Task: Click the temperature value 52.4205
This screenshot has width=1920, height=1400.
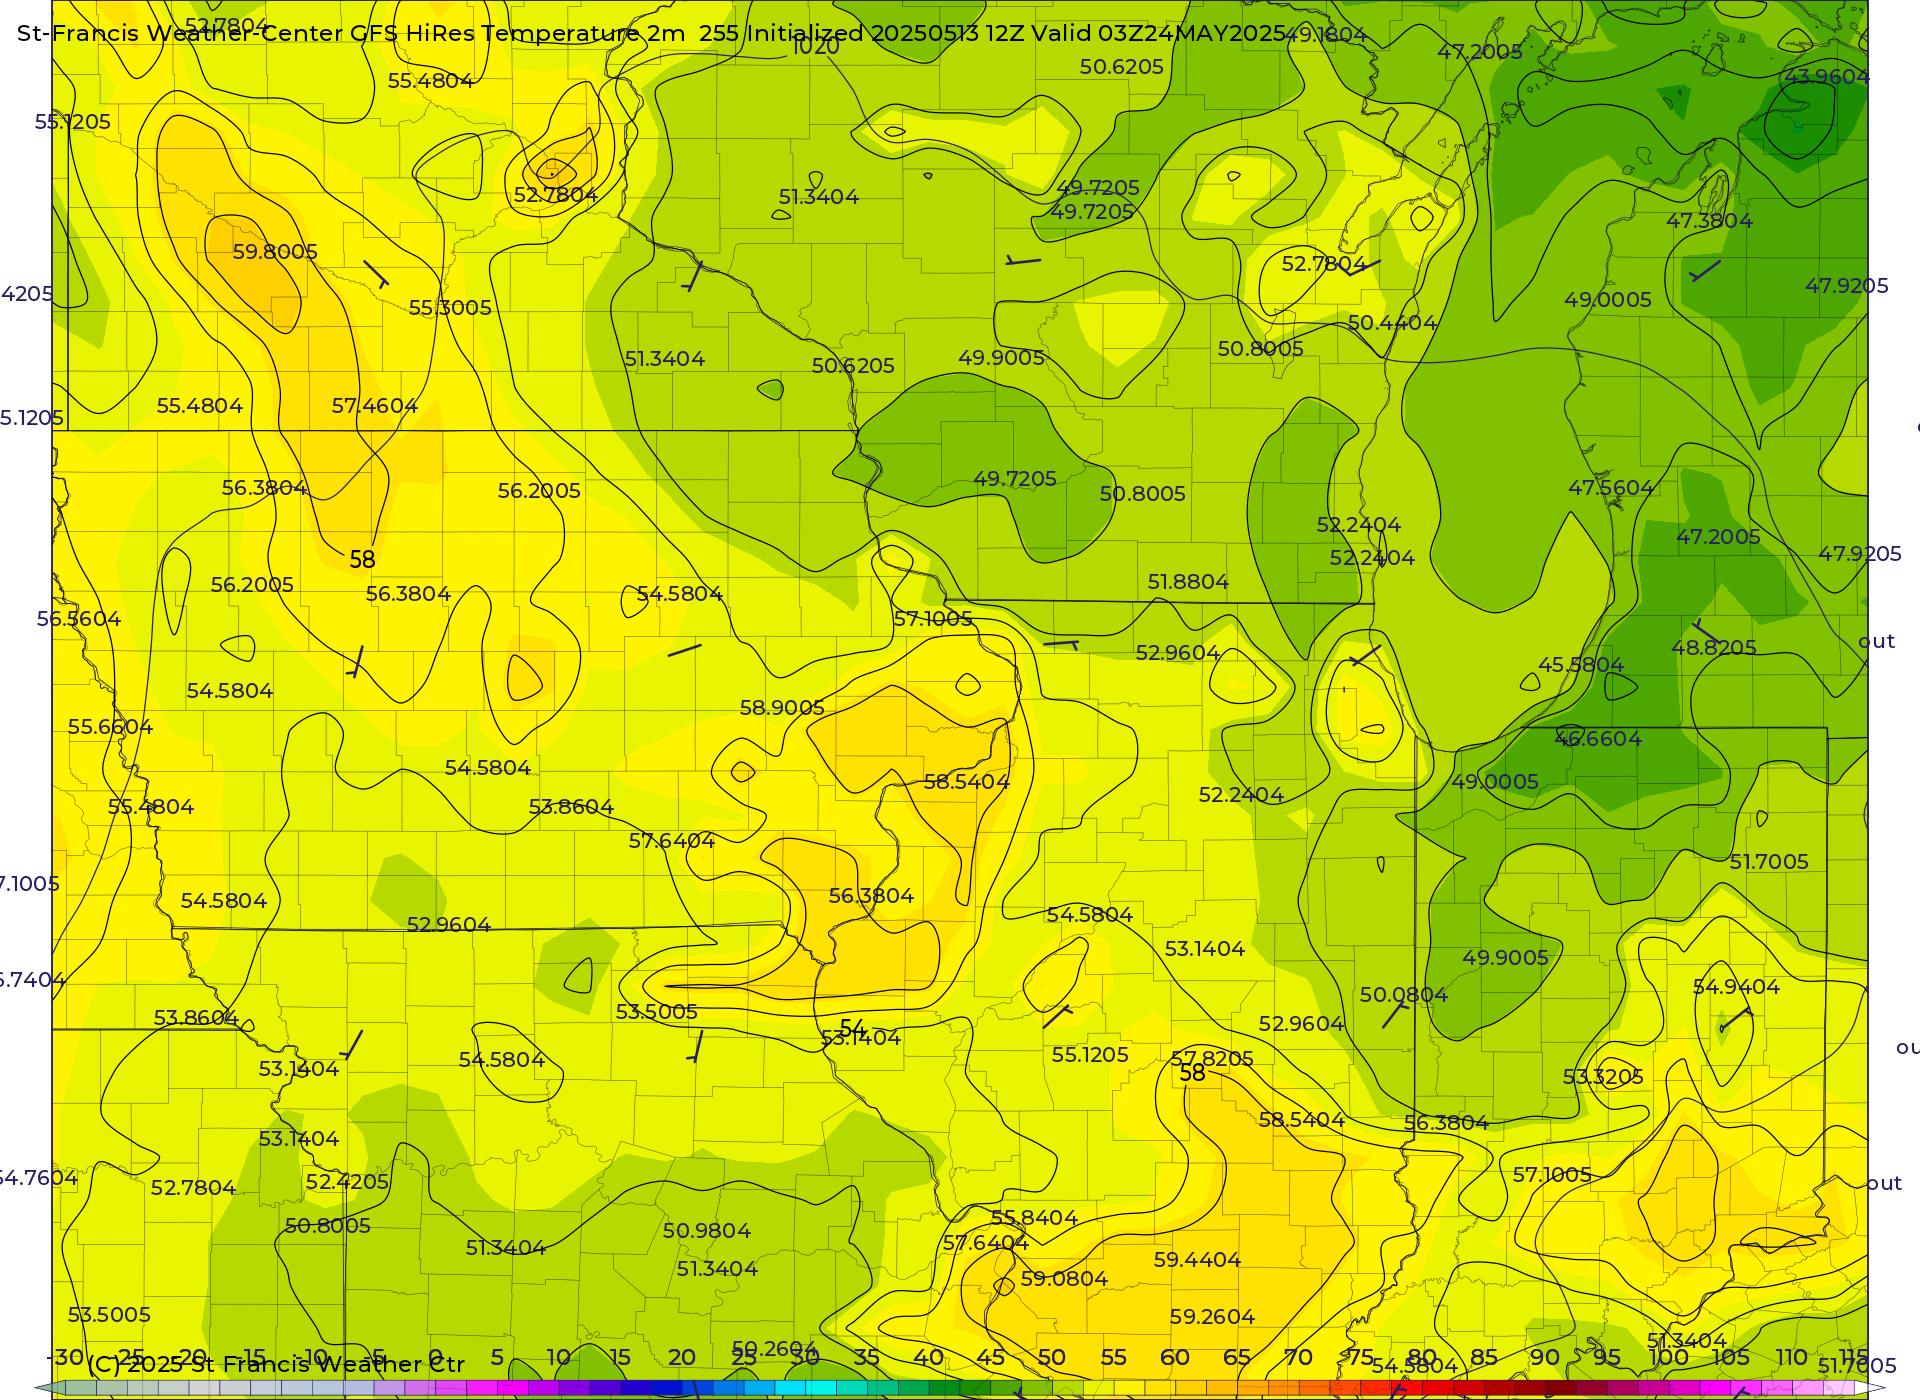Action: pyautogui.click(x=347, y=1182)
